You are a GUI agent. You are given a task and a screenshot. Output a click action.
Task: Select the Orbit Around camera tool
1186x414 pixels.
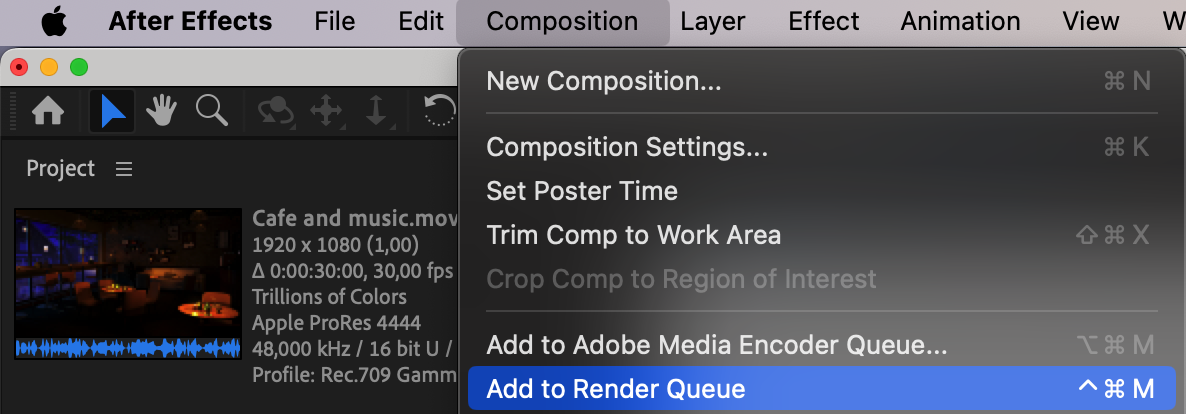click(x=276, y=112)
